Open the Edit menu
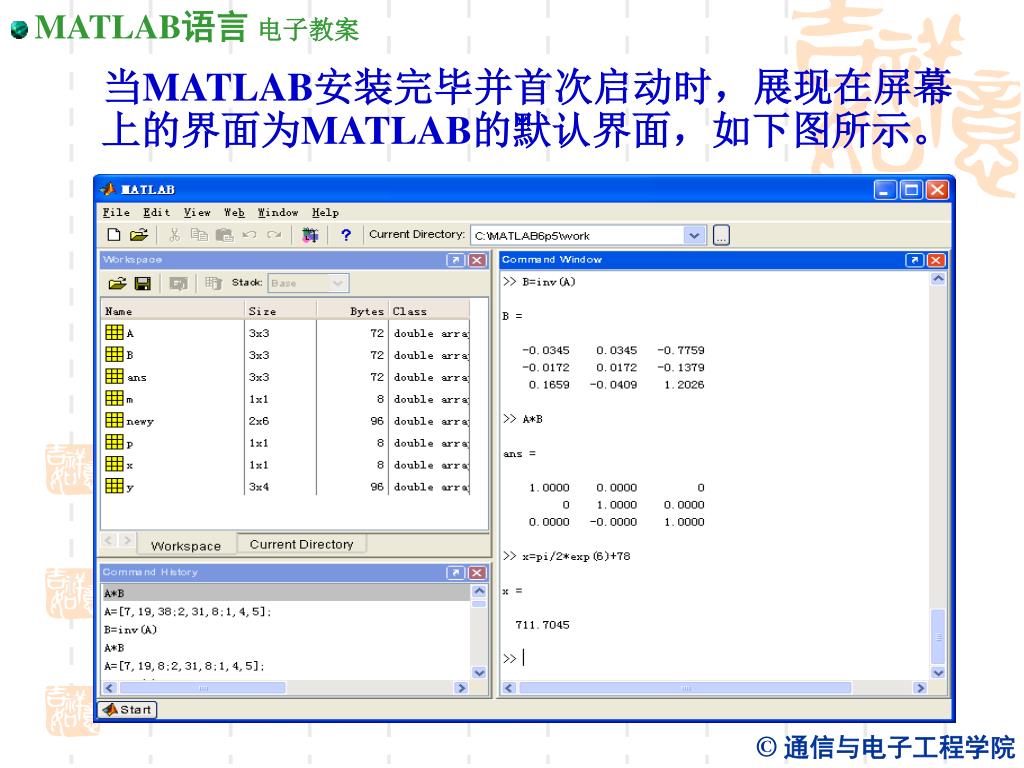This screenshot has width=1024, height=768. (156, 212)
